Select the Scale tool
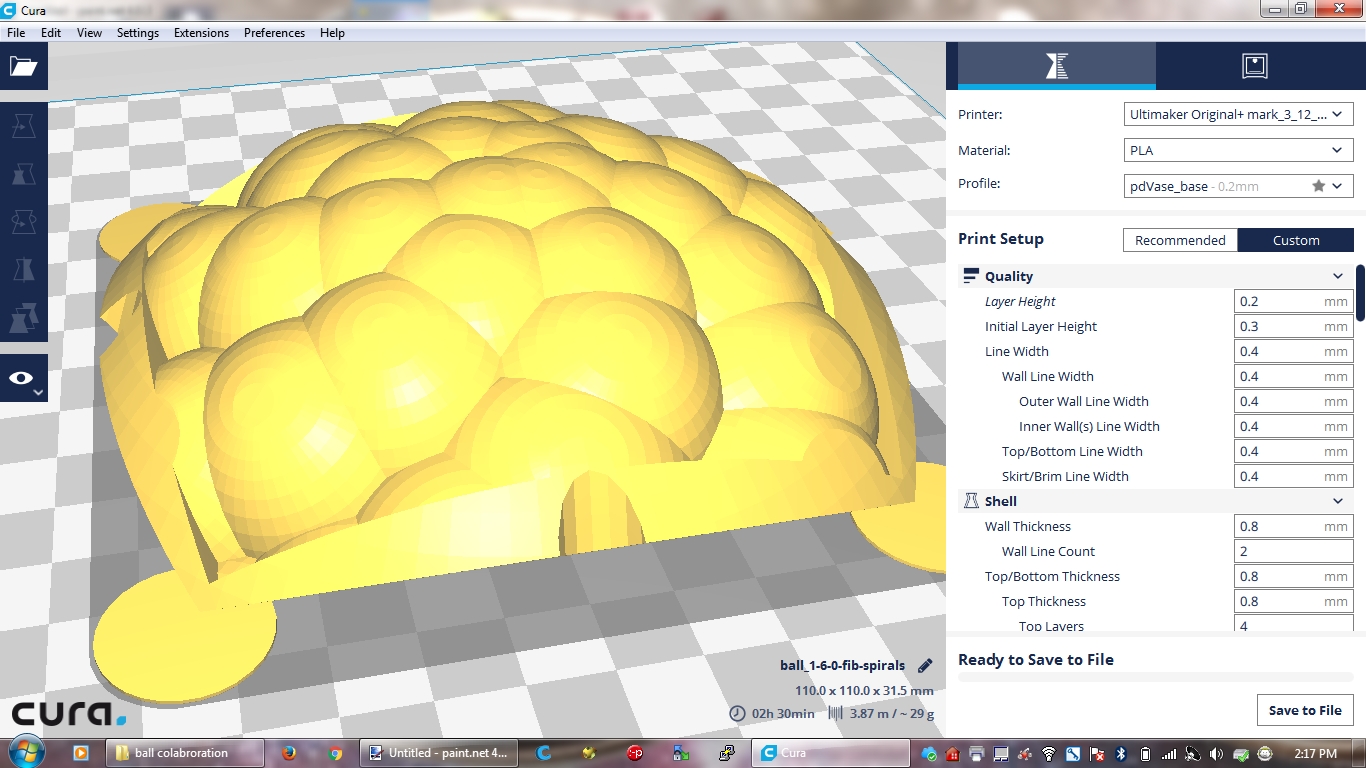The height and width of the screenshot is (768, 1366). tap(23, 174)
